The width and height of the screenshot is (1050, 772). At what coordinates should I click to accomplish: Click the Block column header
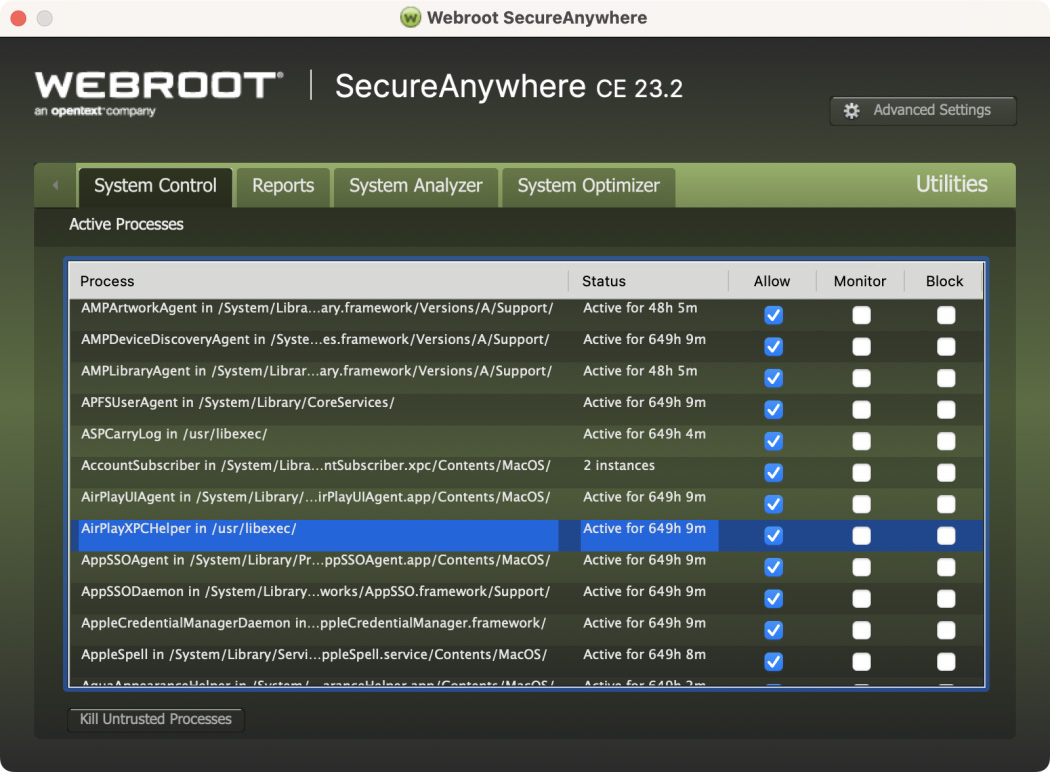click(944, 281)
